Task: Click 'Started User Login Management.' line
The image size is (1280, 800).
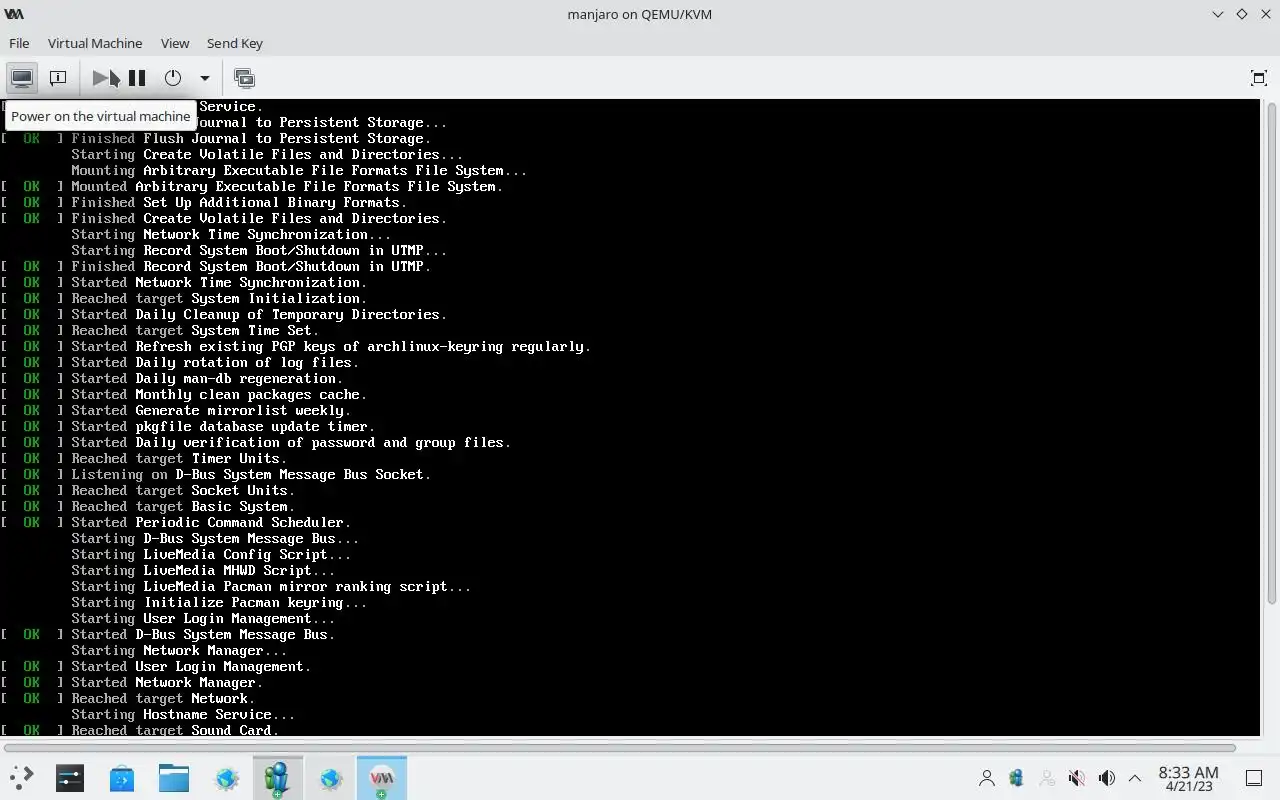Action: click(x=191, y=666)
